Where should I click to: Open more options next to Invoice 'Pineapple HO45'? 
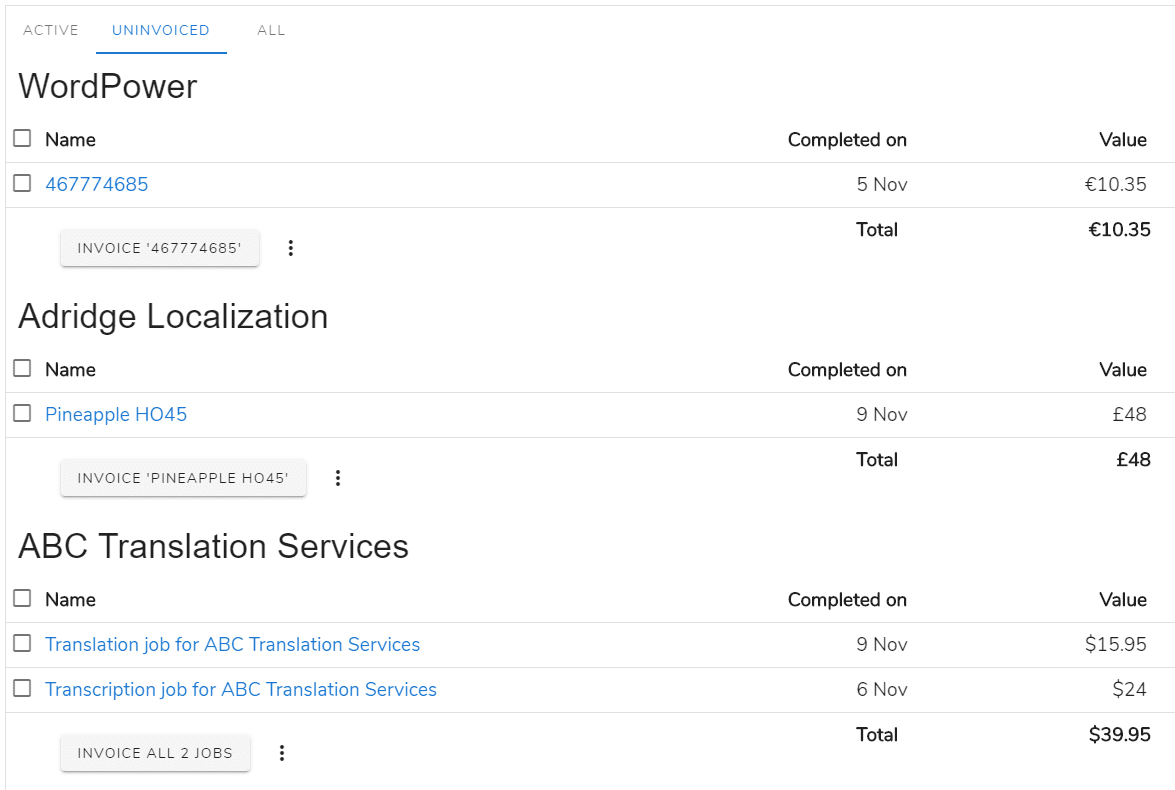(338, 478)
